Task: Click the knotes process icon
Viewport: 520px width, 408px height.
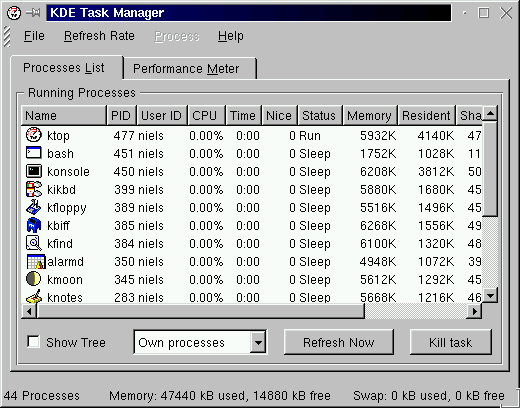Action: tap(34, 296)
